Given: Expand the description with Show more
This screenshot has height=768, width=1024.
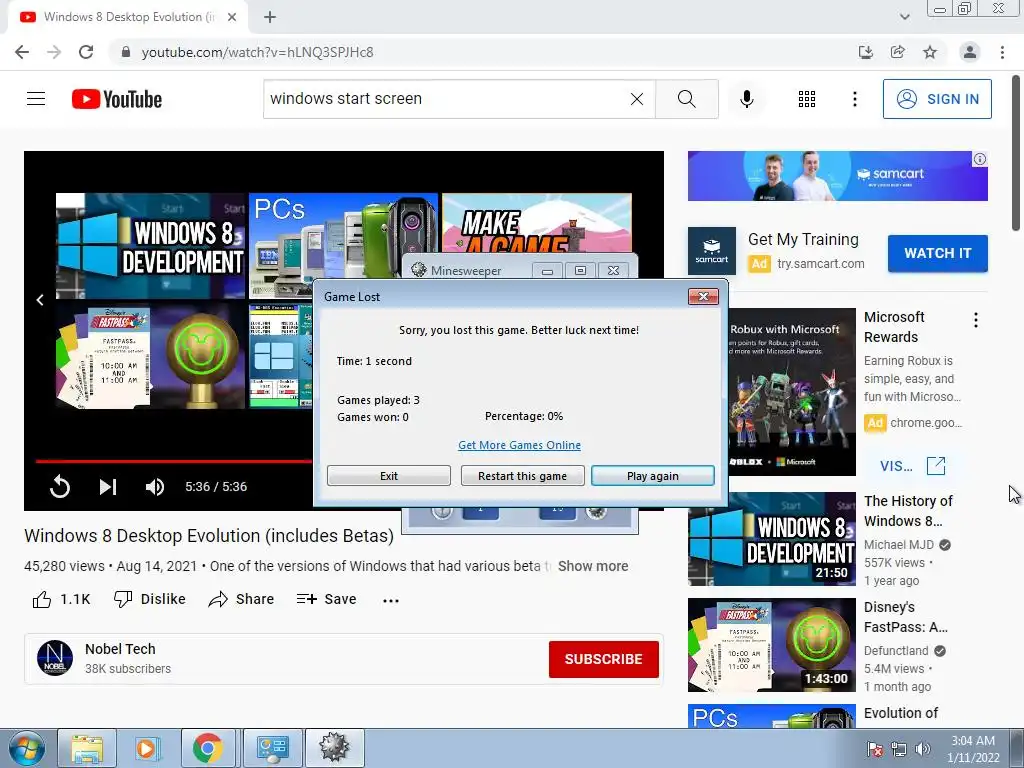Looking at the screenshot, I should point(593,566).
